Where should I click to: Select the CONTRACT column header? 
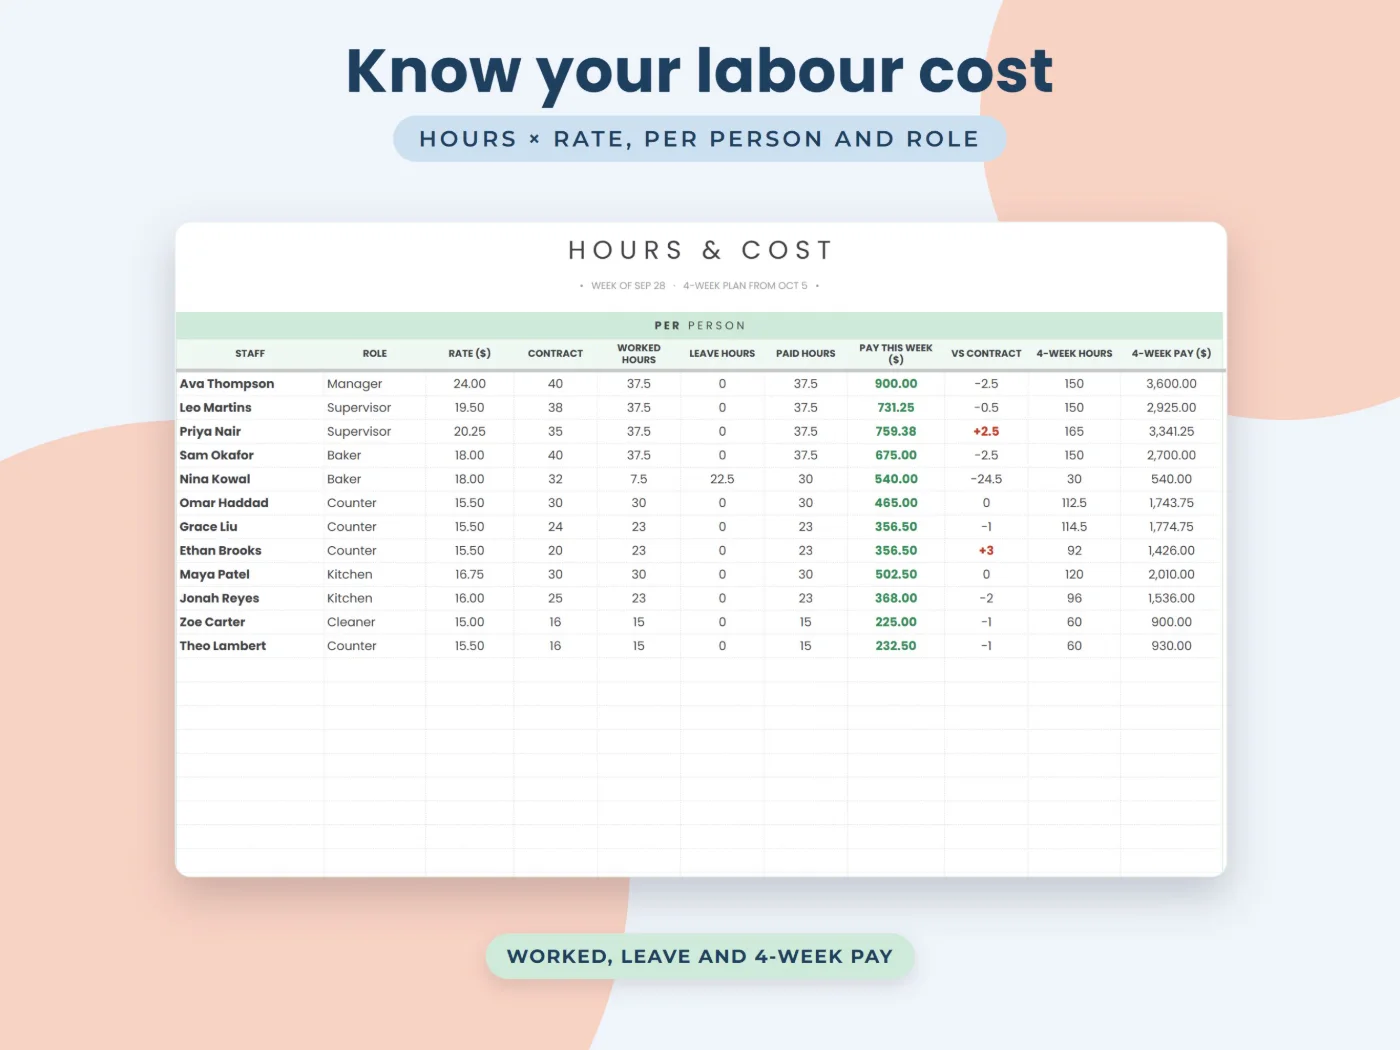point(555,354)
